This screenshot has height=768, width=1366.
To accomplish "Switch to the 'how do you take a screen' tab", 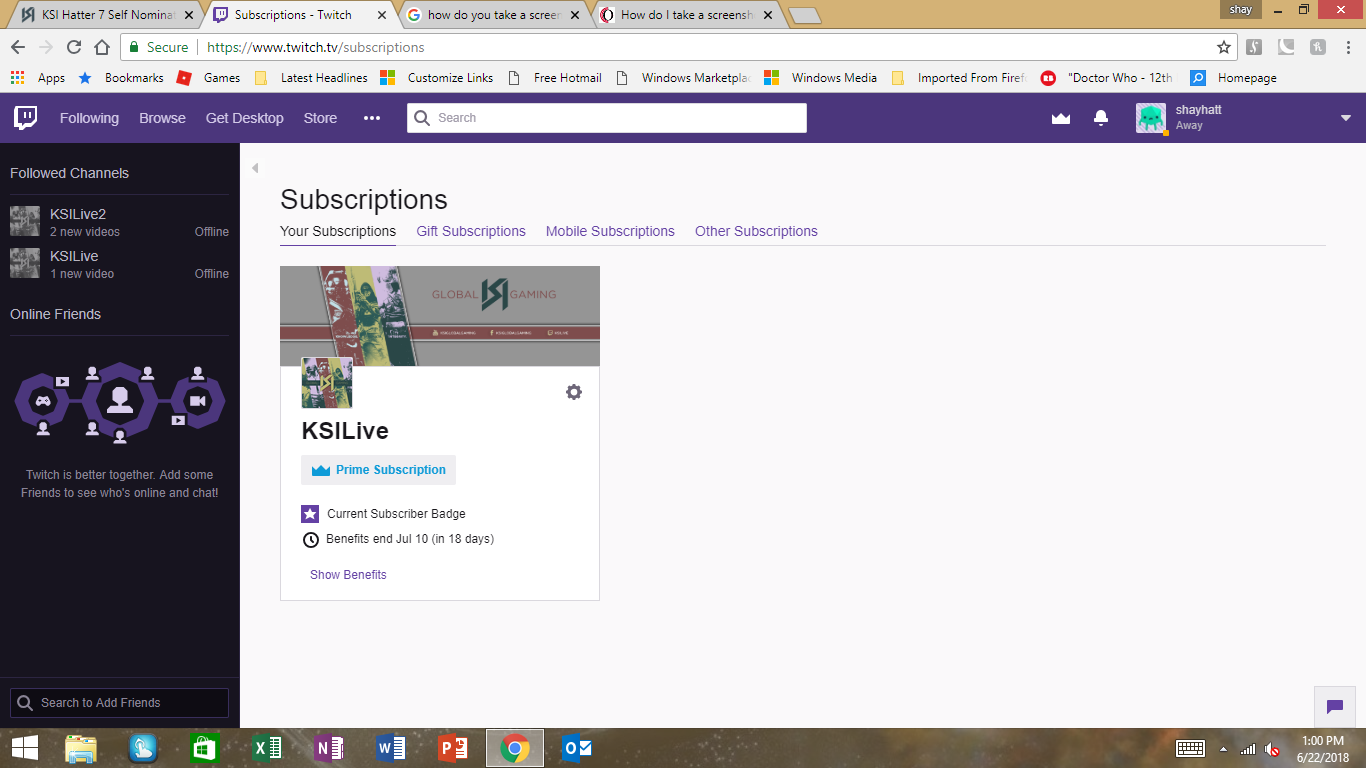I will 492,15.
